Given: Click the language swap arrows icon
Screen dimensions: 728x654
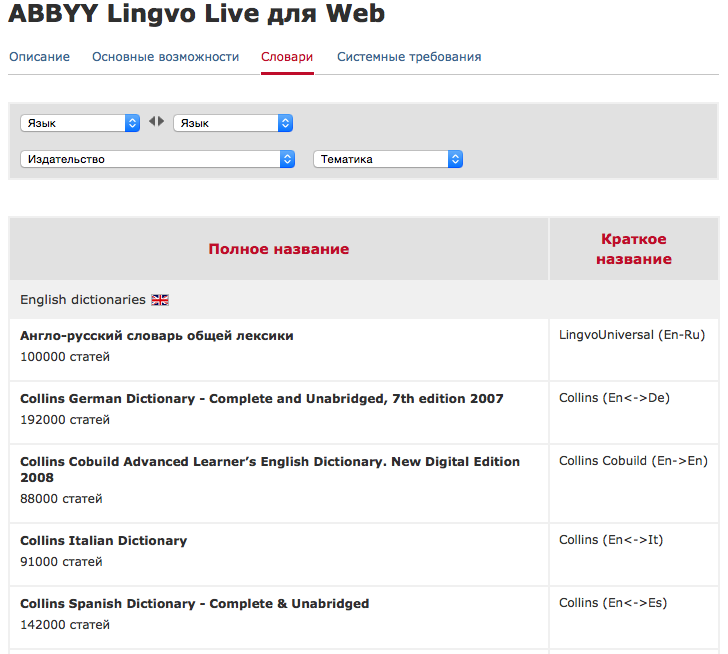Looking at the screenshot, I should [156, 121].
